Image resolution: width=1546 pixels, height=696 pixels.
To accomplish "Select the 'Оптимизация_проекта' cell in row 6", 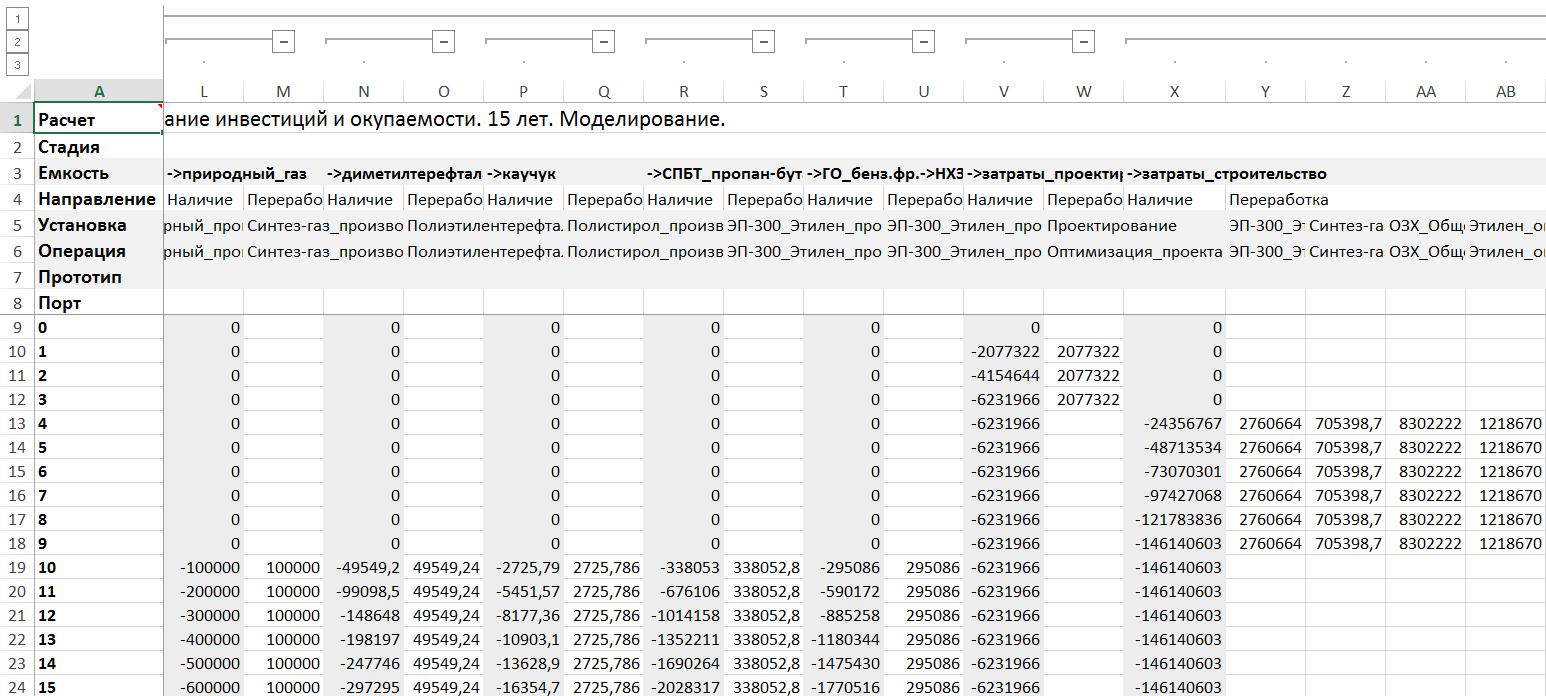I will click(x=1134, y=252).
